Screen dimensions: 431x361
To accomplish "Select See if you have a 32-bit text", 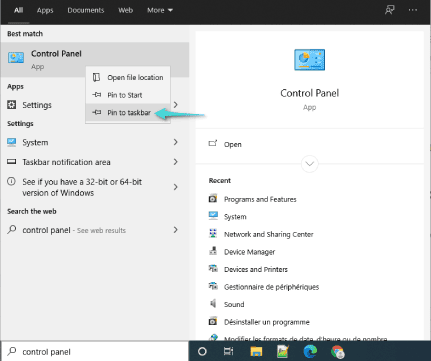I will (x=82, y=187).
